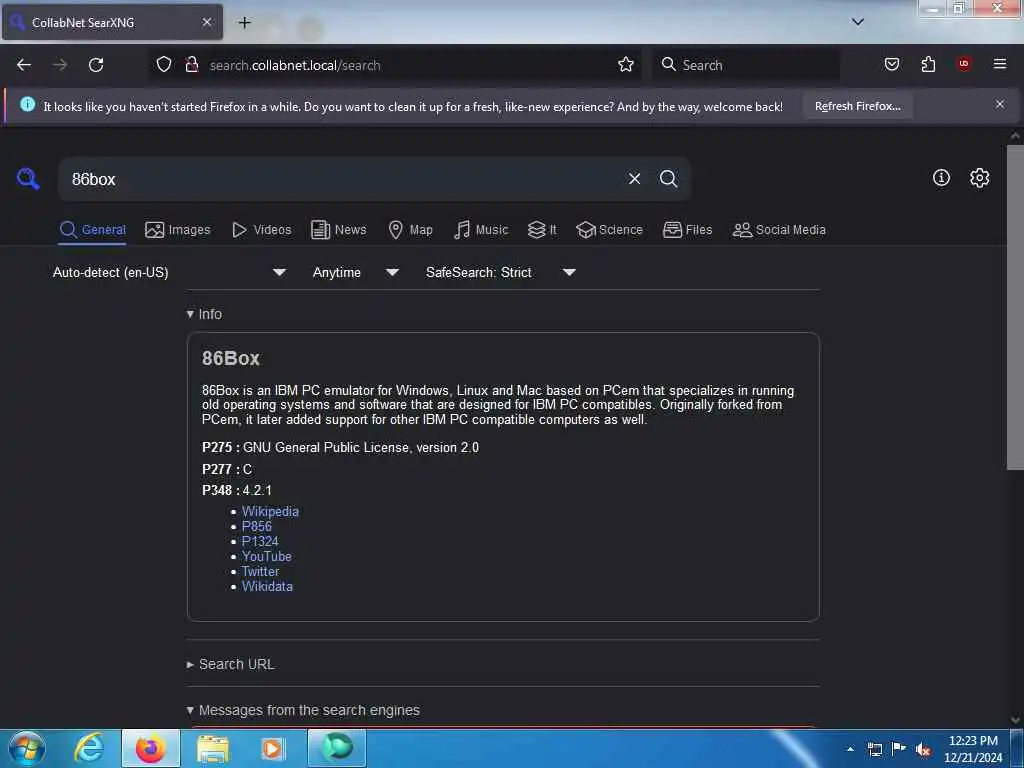Screen dimensions: 1024x768
Task: Open the list all tabs chevron
Action: click(857, 22)
